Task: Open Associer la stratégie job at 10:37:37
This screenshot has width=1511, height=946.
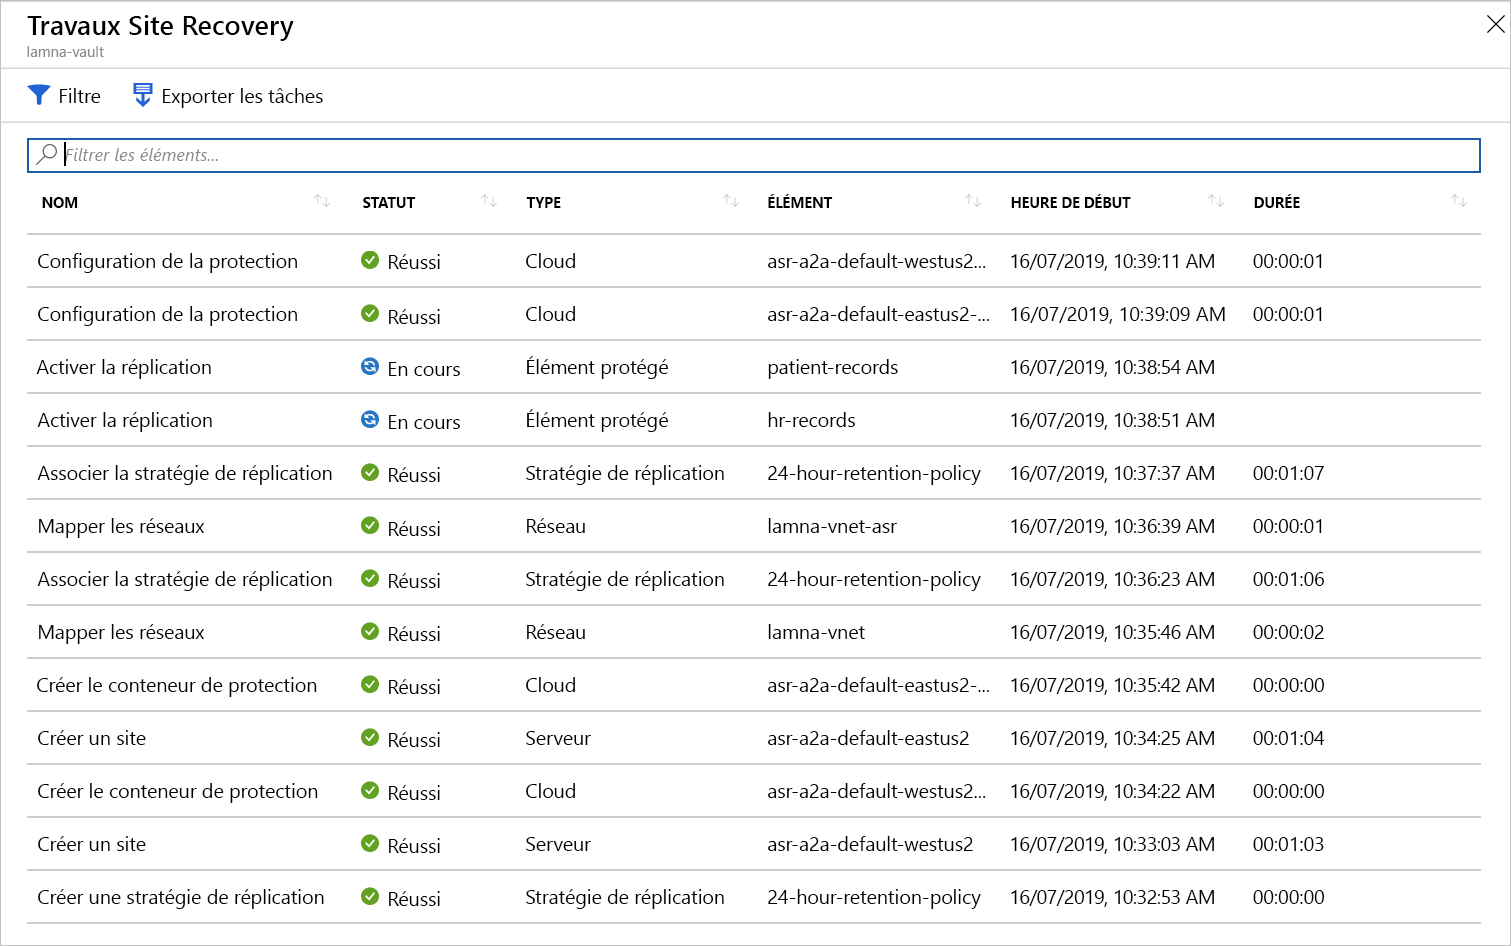Action: pos(185,473)
